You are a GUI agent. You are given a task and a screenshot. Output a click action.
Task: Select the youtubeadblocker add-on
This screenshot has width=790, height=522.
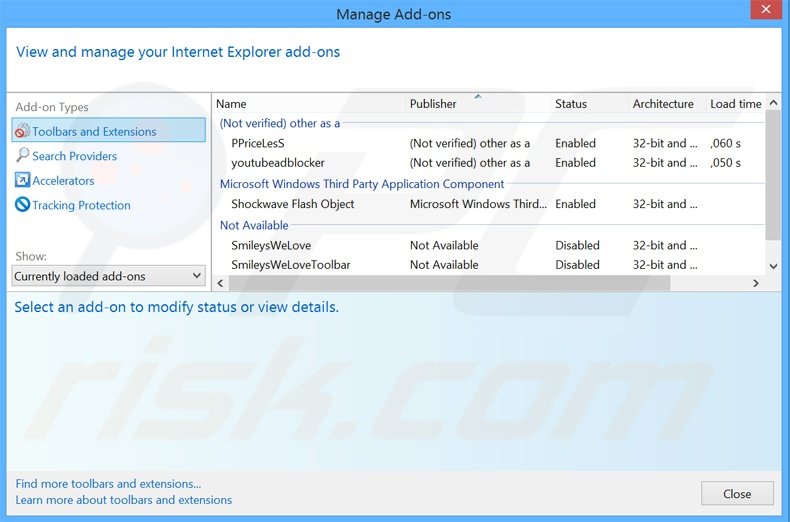coord(278,163)
